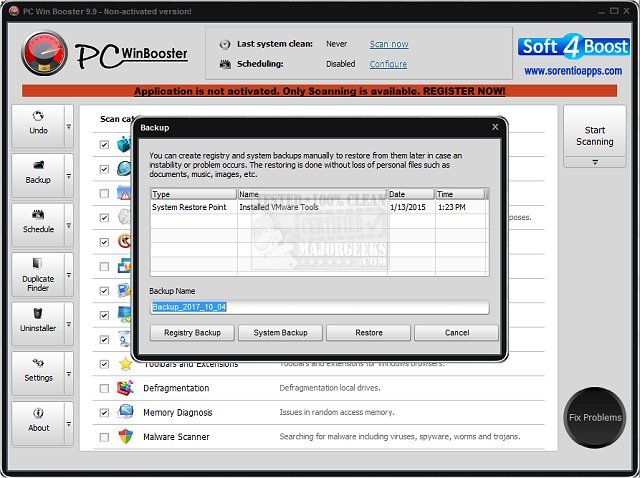The image size is (640, 478).
Task: Launch the Duplicate Finder tool
Action: [38, 274]
